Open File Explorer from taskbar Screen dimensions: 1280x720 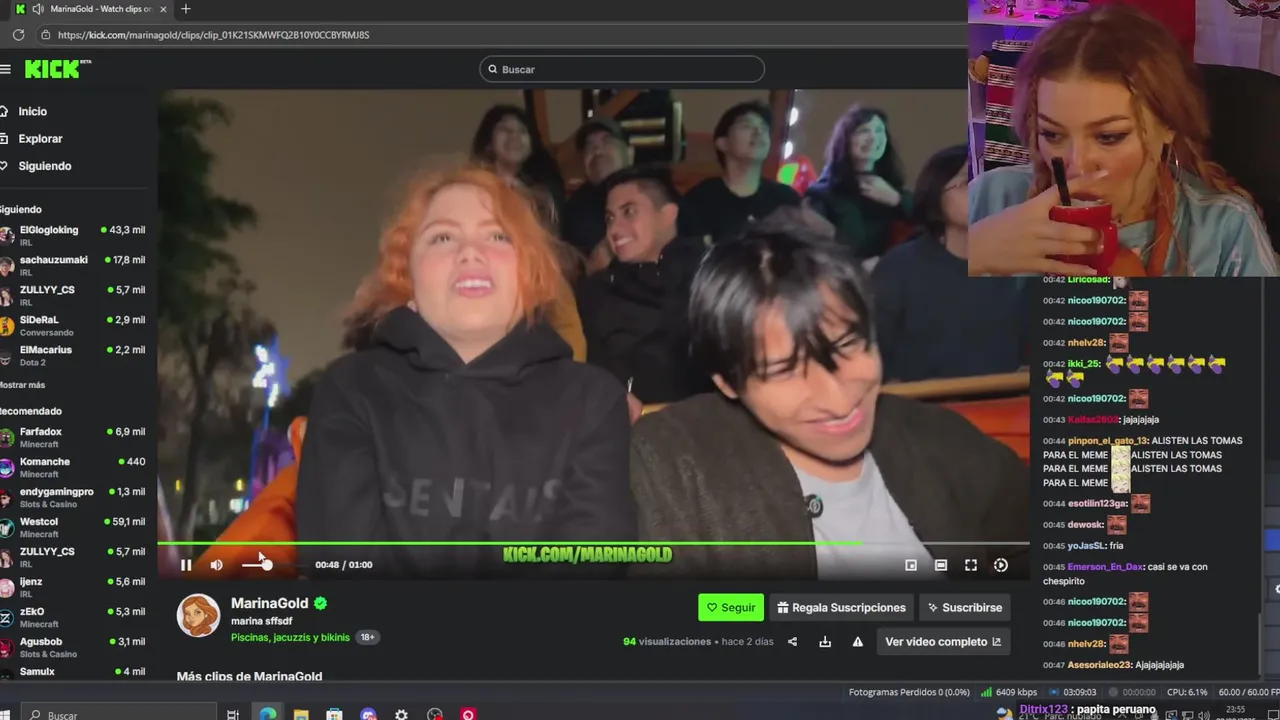(x=301, y=714)
